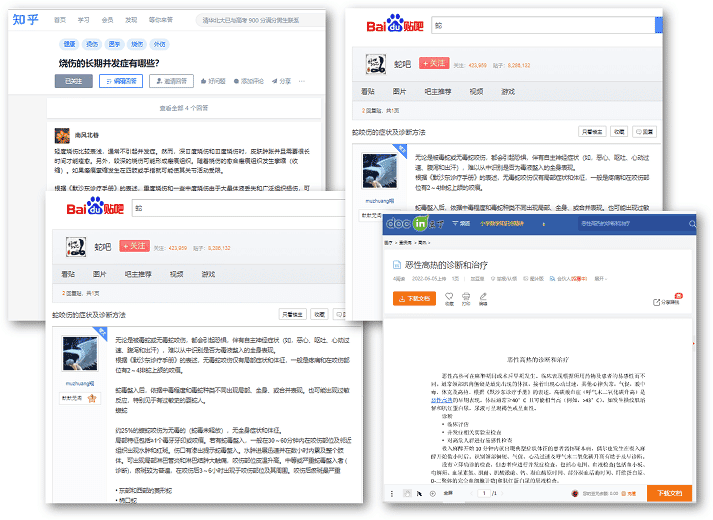The height and width of the screenshot is (520, 713).
Task: Open 发现 in Zhihu navigation
Action: (x=131, y=20)
